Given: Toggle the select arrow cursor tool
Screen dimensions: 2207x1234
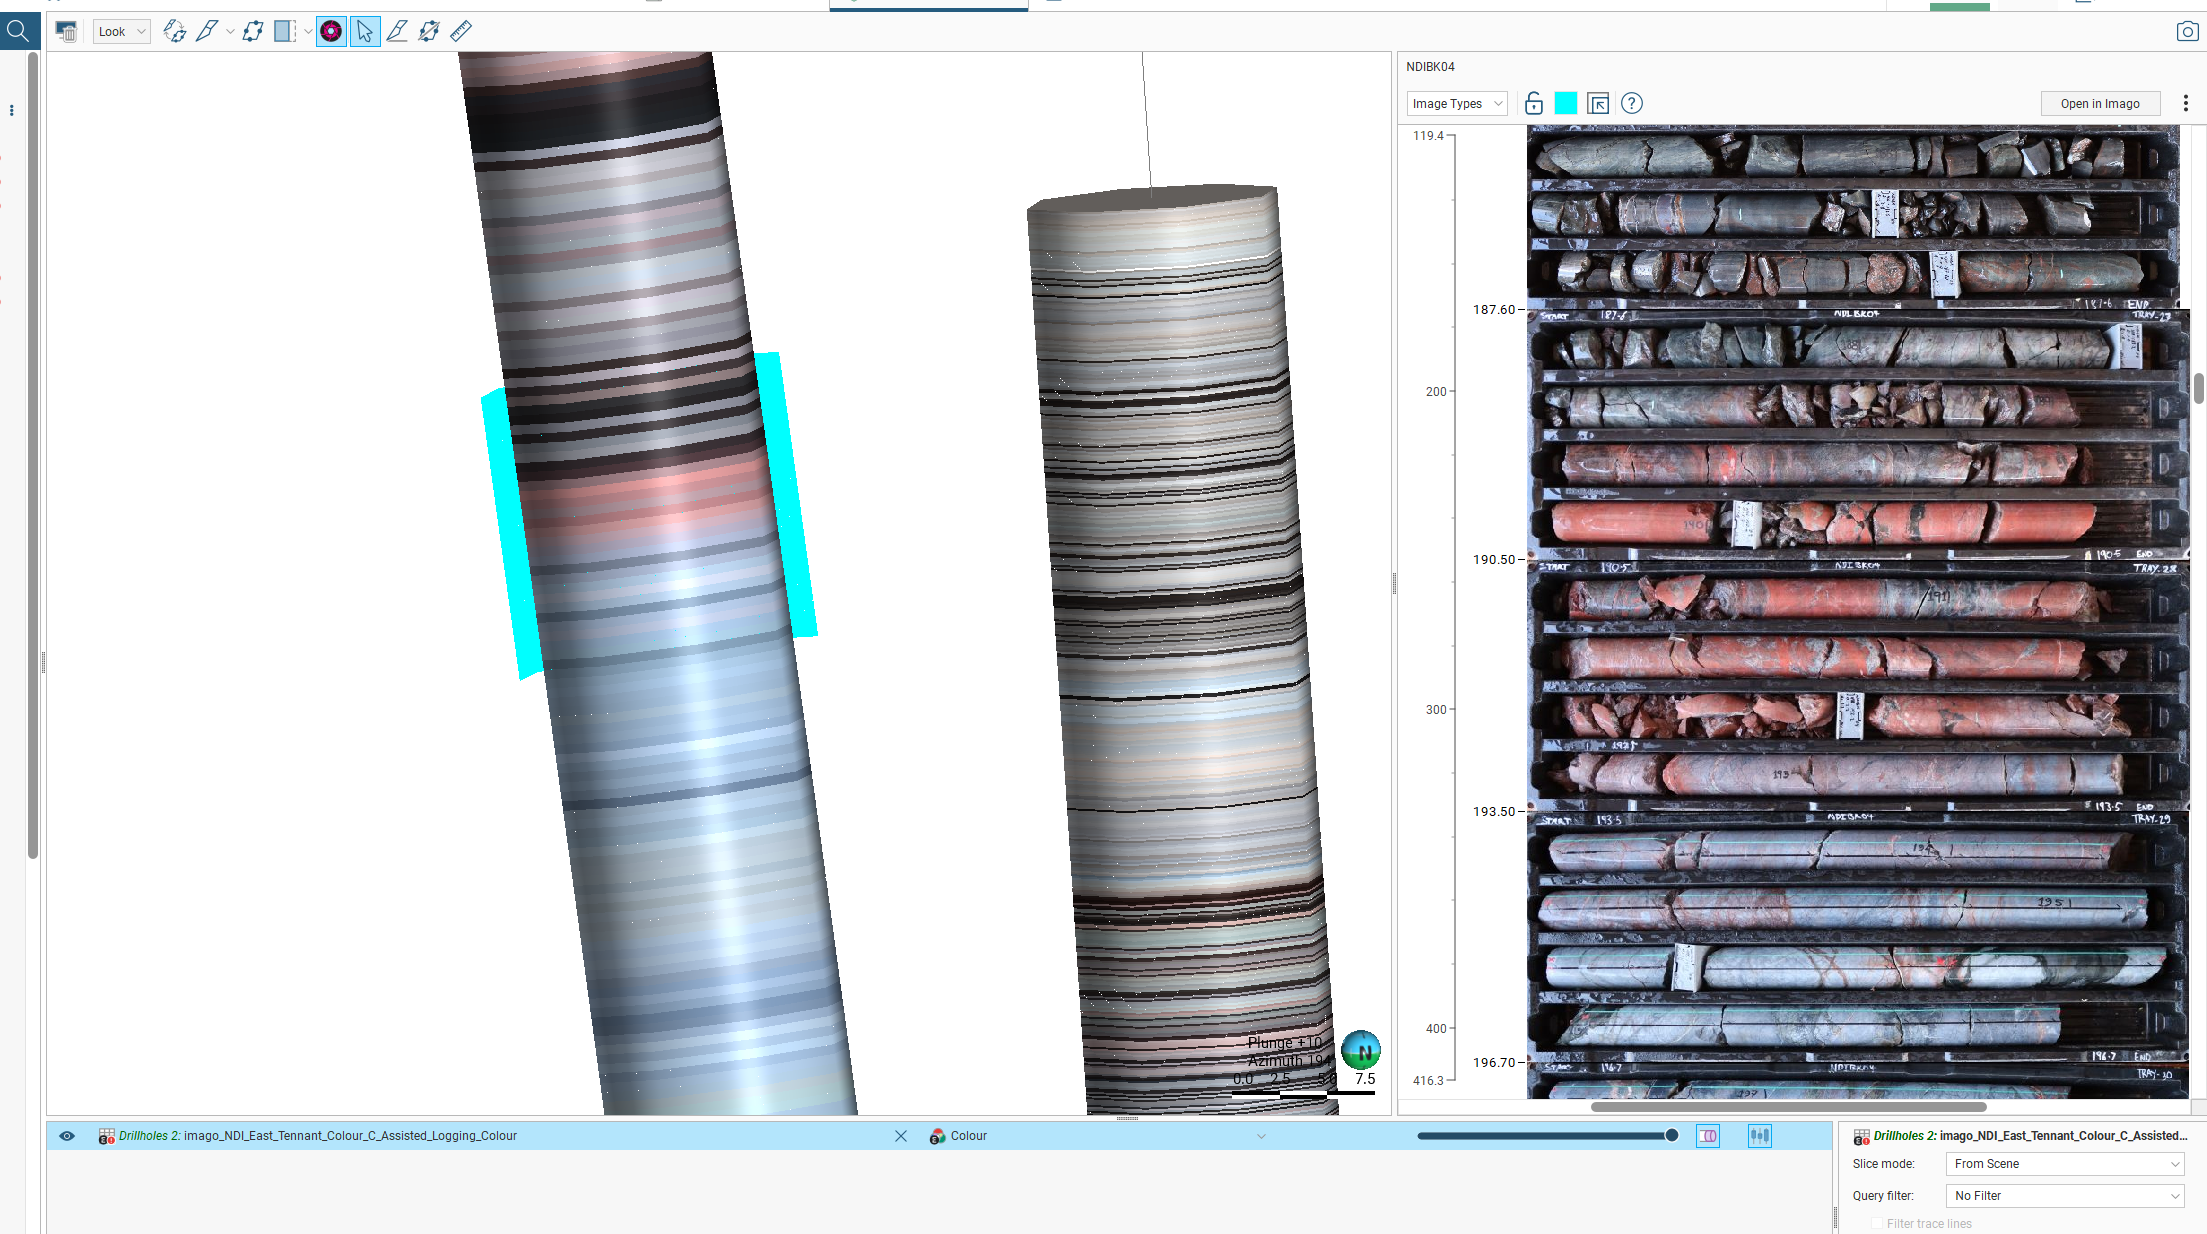Looking at the screenshot, I should [365, 32].
